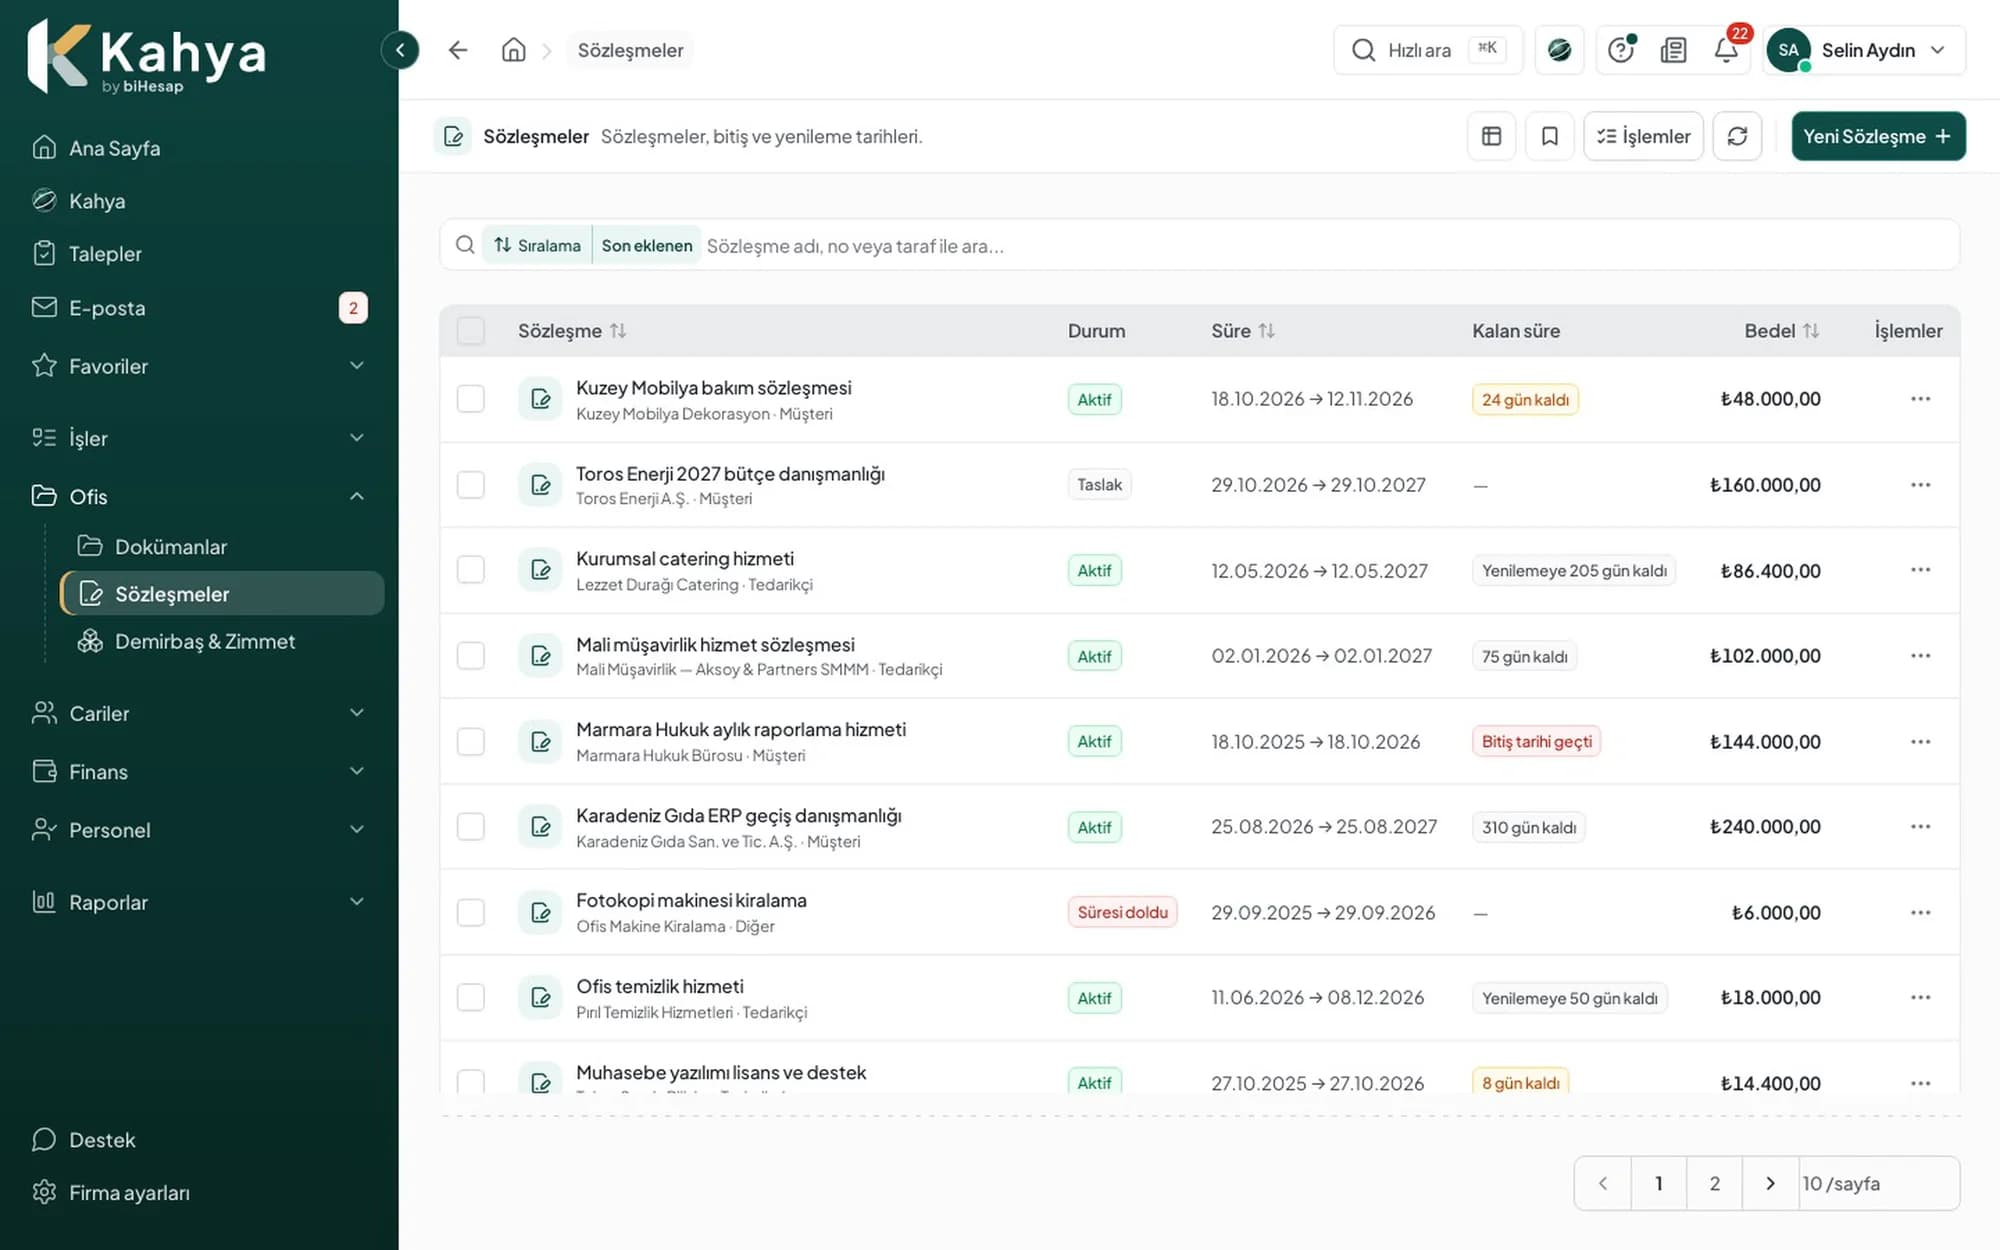
Task: Select the Marmara Hukuk aylık raporlama checkbox
Action: [470, 741]
